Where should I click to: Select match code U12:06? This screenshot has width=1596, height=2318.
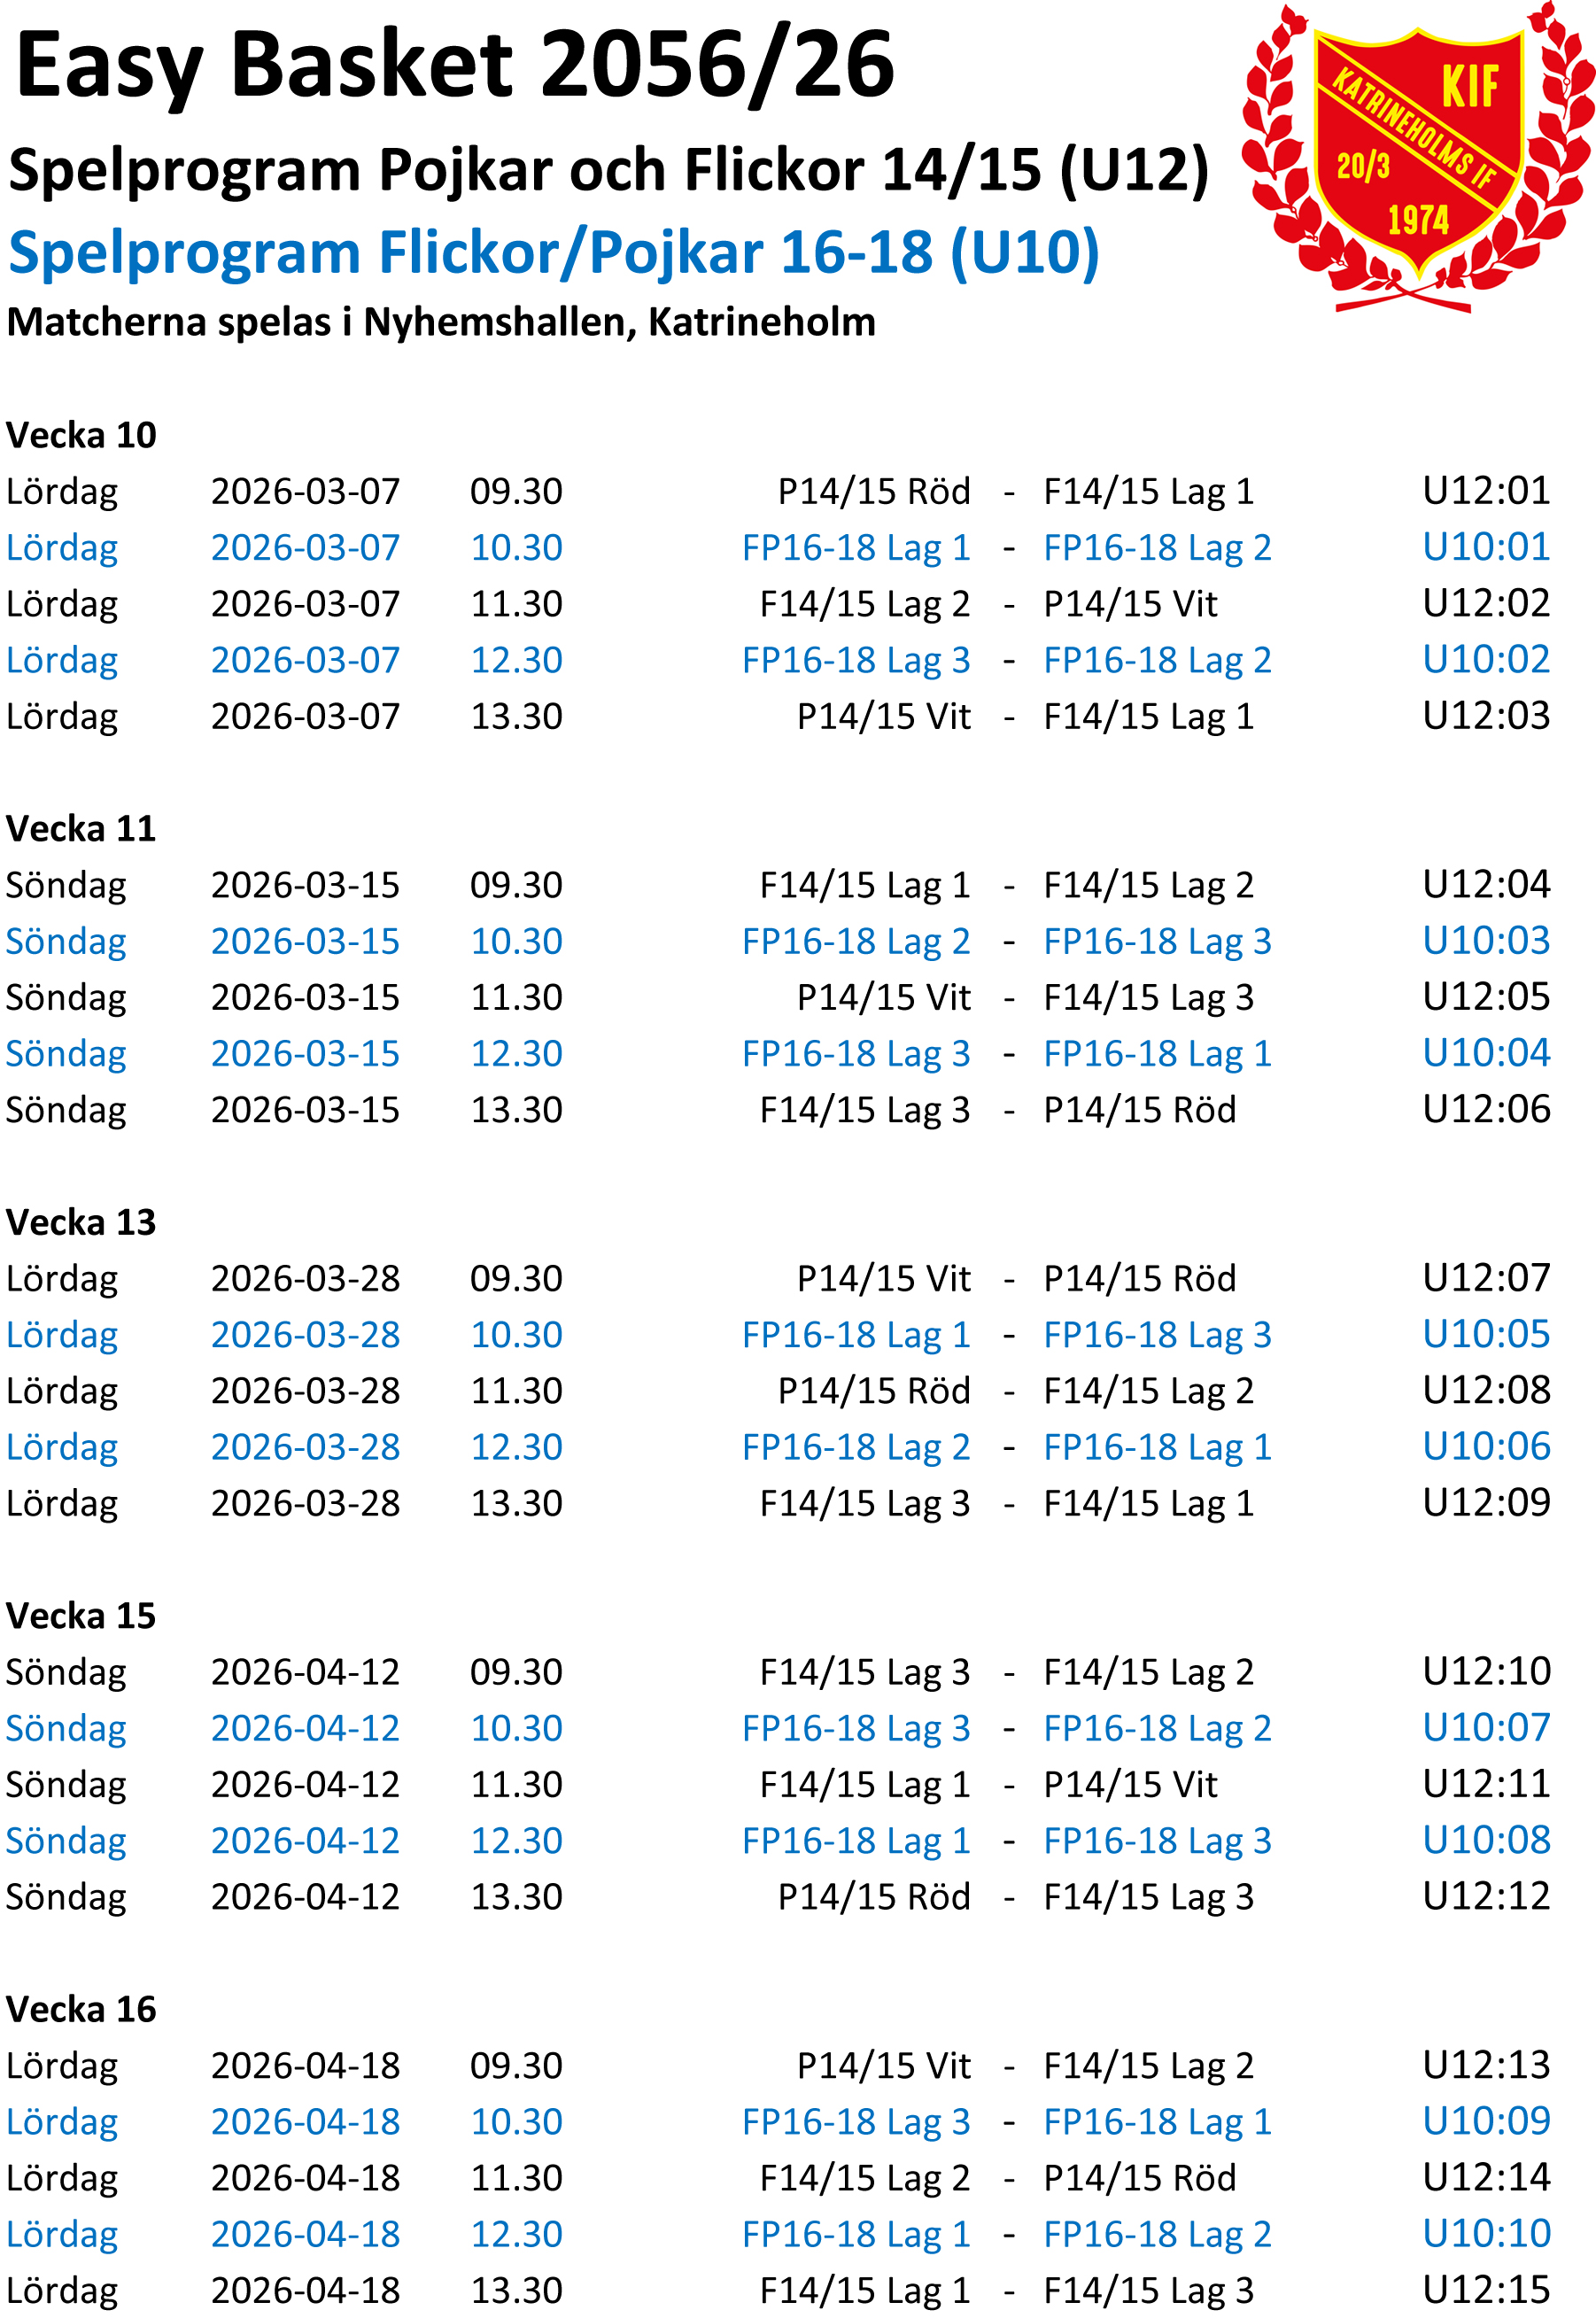tap(1486, 1108)
